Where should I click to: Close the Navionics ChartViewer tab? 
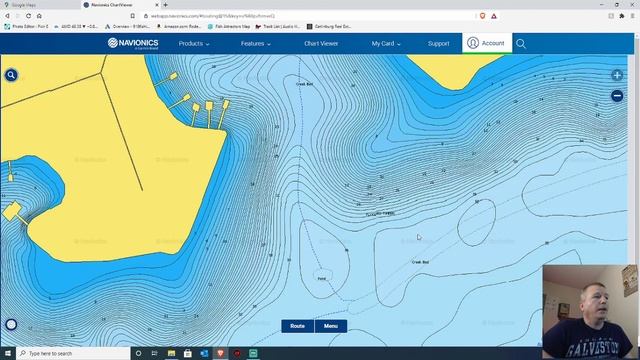(x=157, y=5)
